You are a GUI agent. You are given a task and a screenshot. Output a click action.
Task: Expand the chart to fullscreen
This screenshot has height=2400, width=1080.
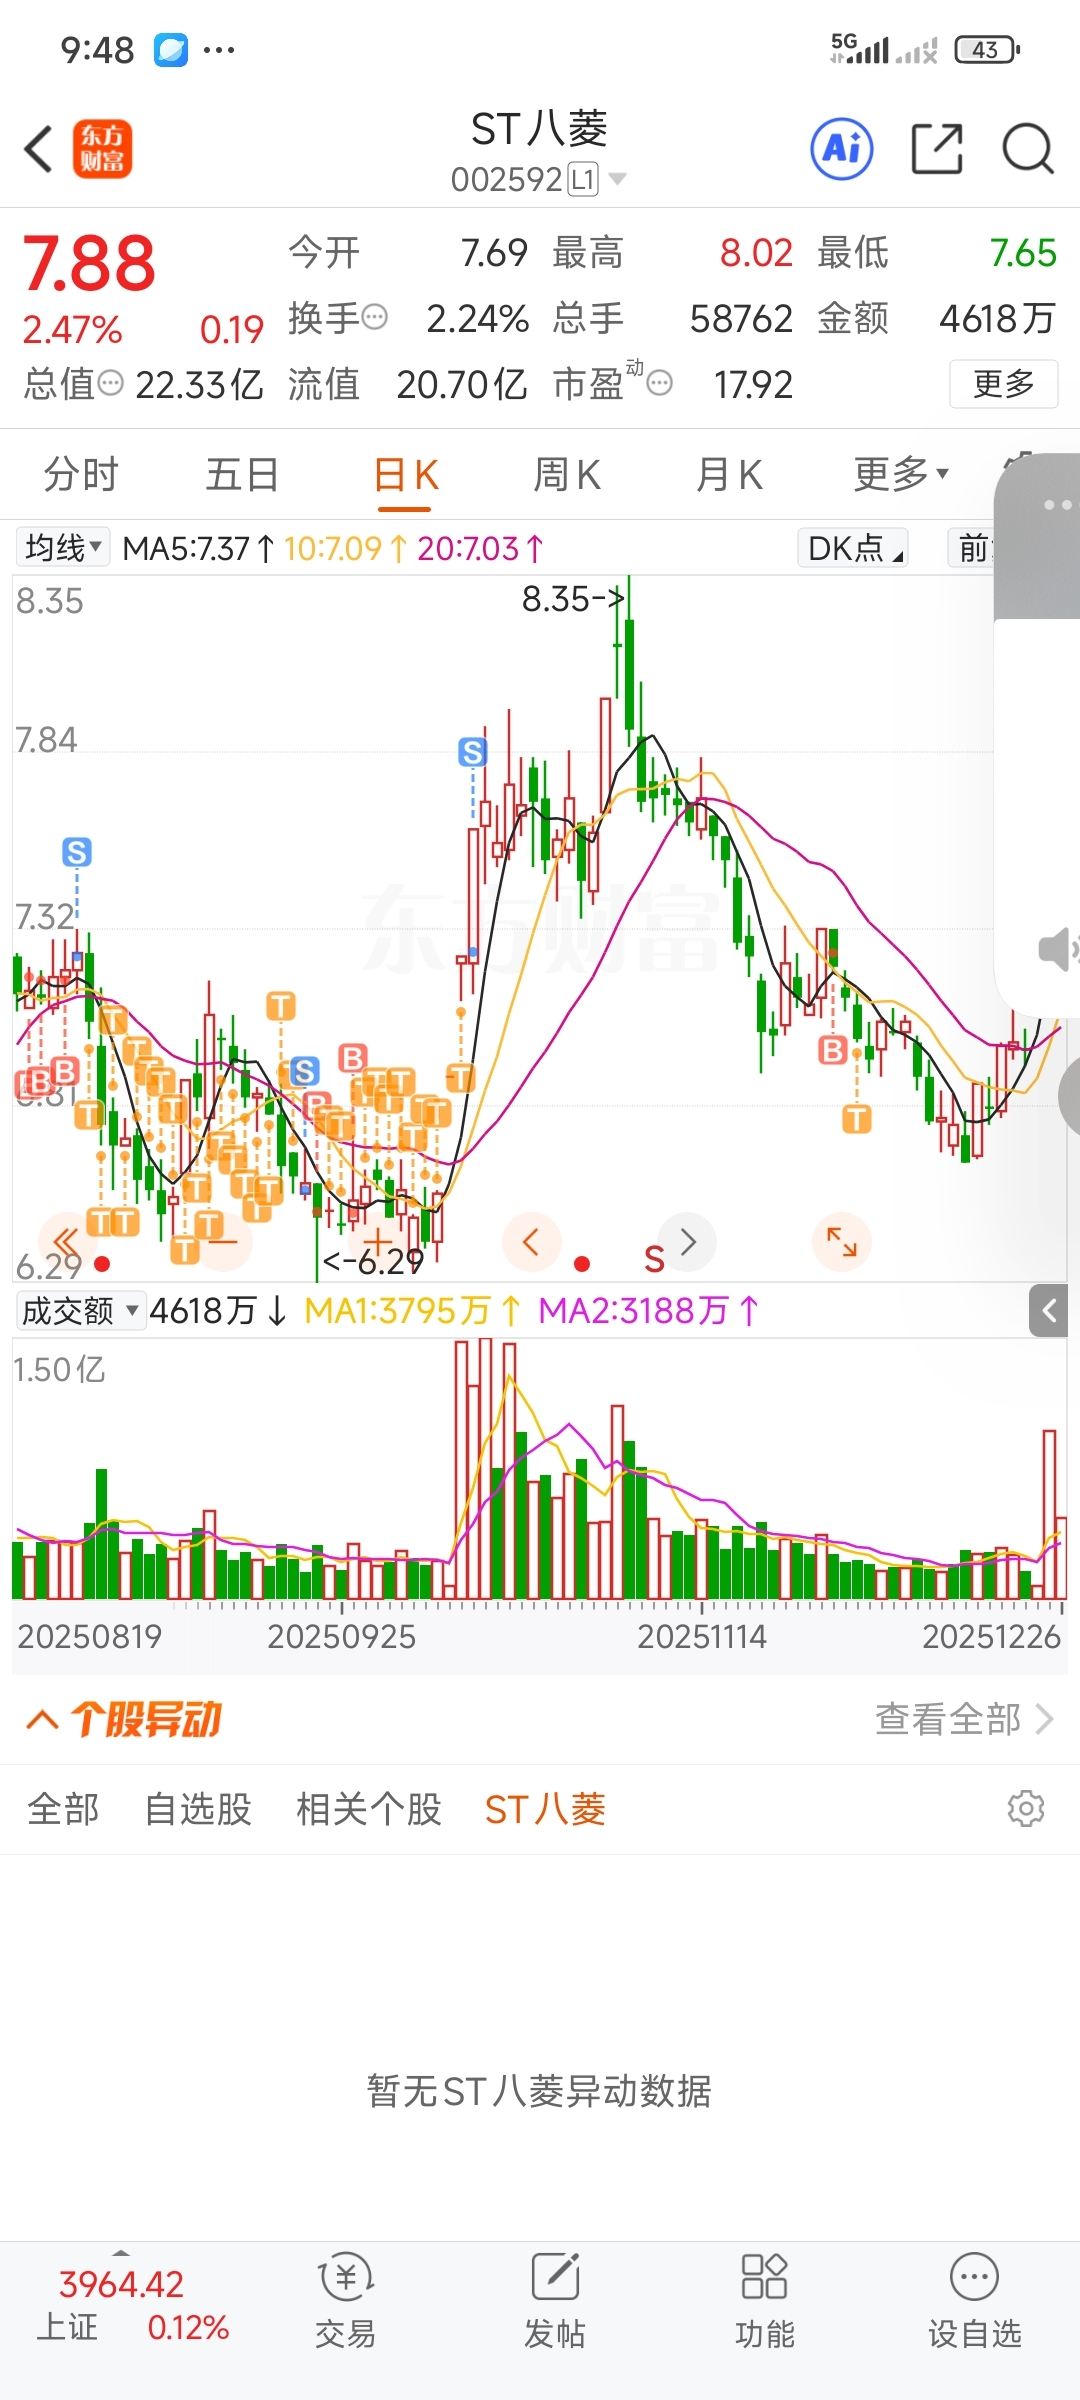point(842,1242)
